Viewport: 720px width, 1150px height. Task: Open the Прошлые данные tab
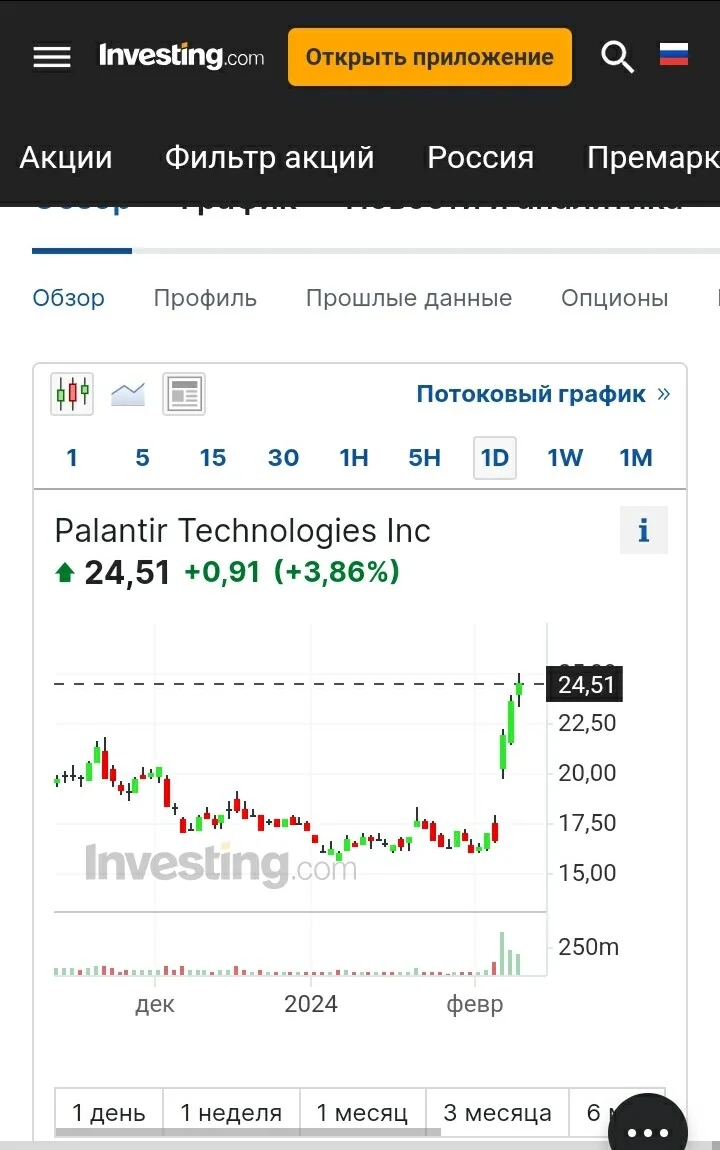(x=408, y=298)
